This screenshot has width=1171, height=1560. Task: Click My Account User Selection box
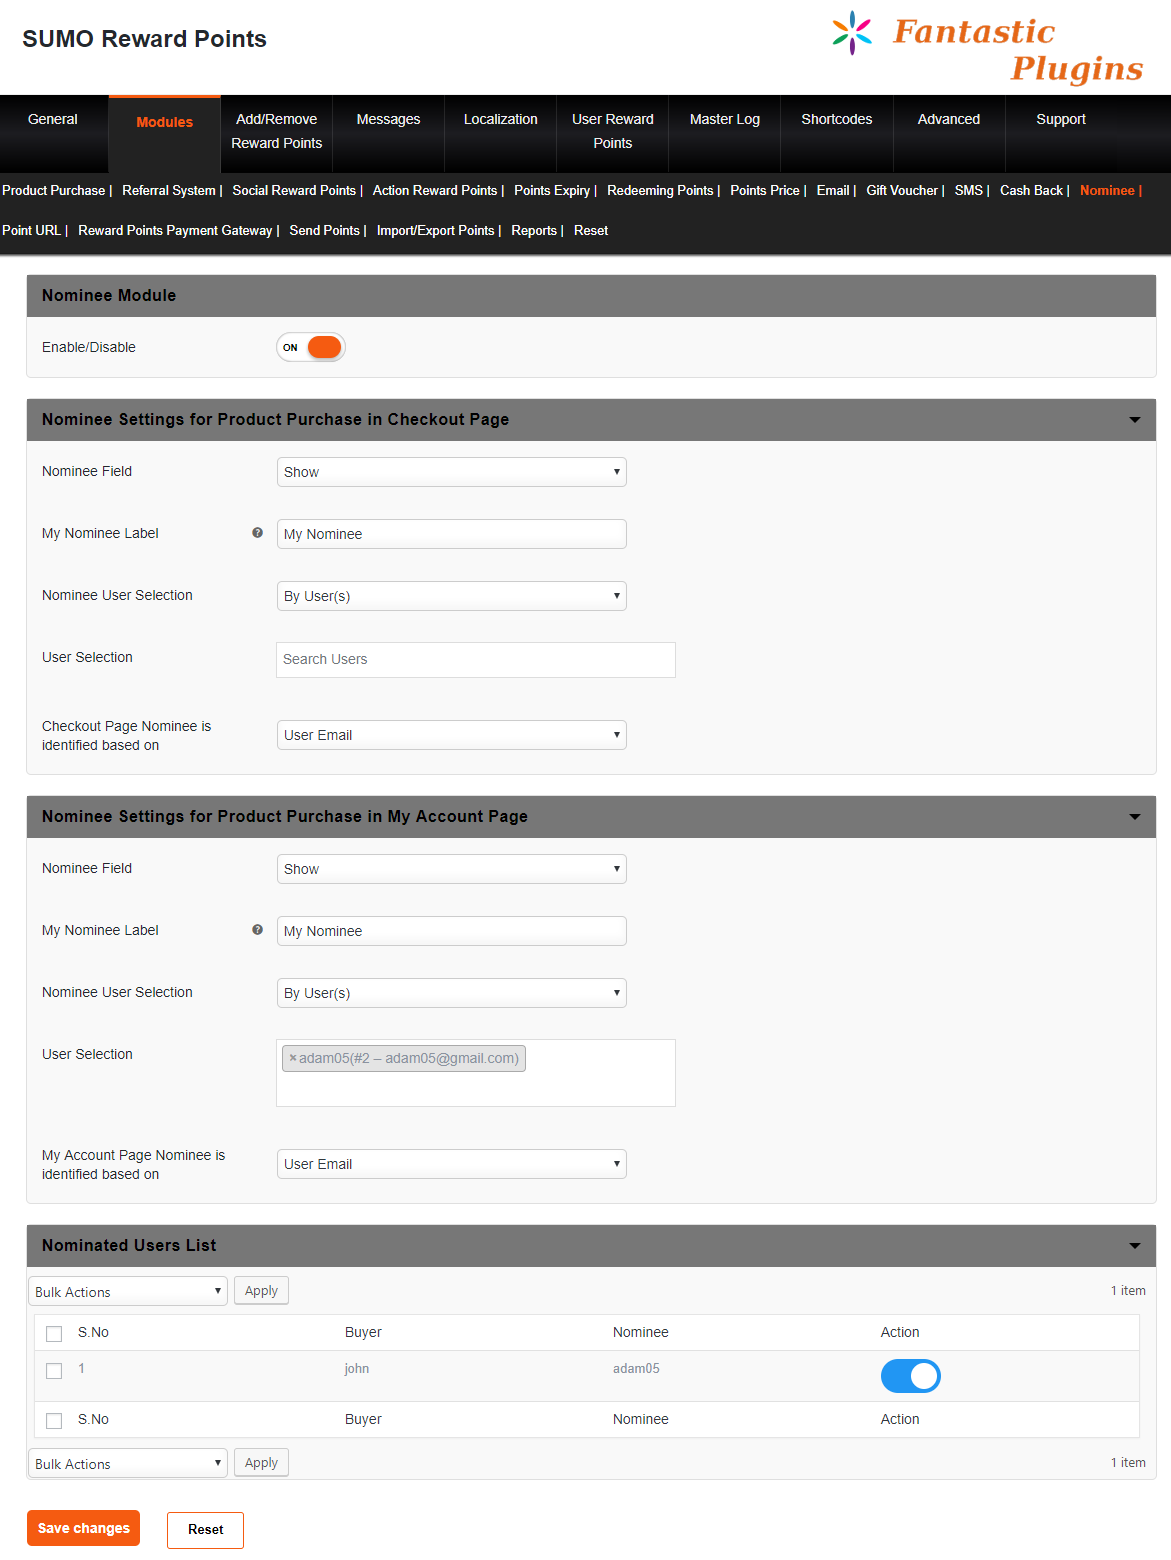476,1073
